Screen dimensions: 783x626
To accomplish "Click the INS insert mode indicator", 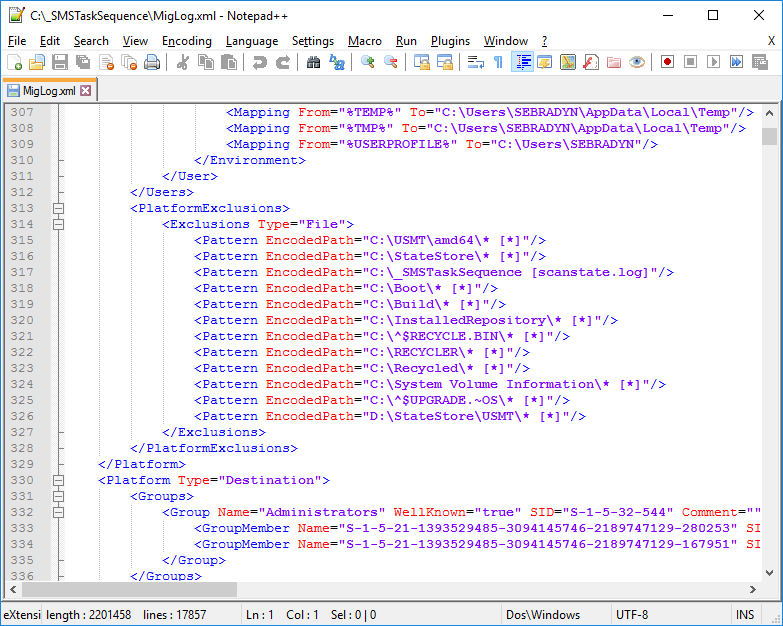I will (745, 615).
